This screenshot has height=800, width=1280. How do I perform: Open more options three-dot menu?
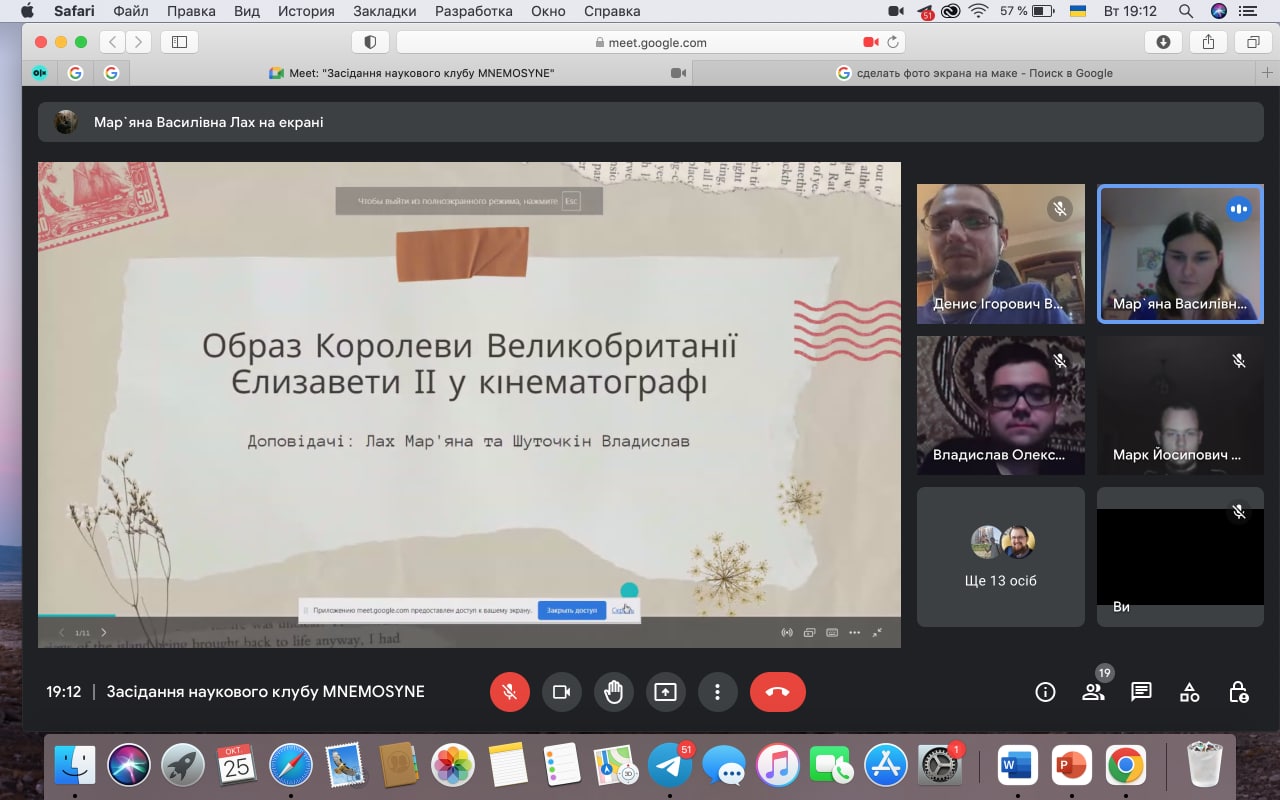pos(717,692)
